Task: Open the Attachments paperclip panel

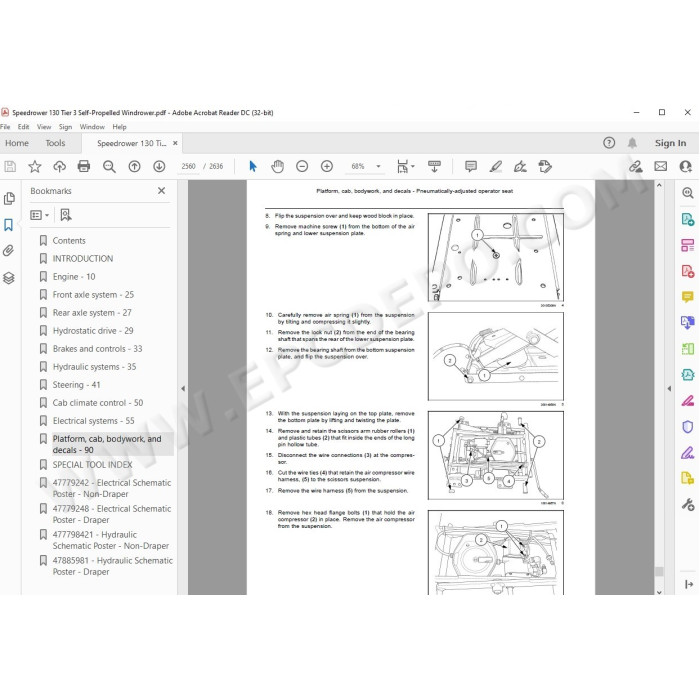Action: (x=8, y=250)
